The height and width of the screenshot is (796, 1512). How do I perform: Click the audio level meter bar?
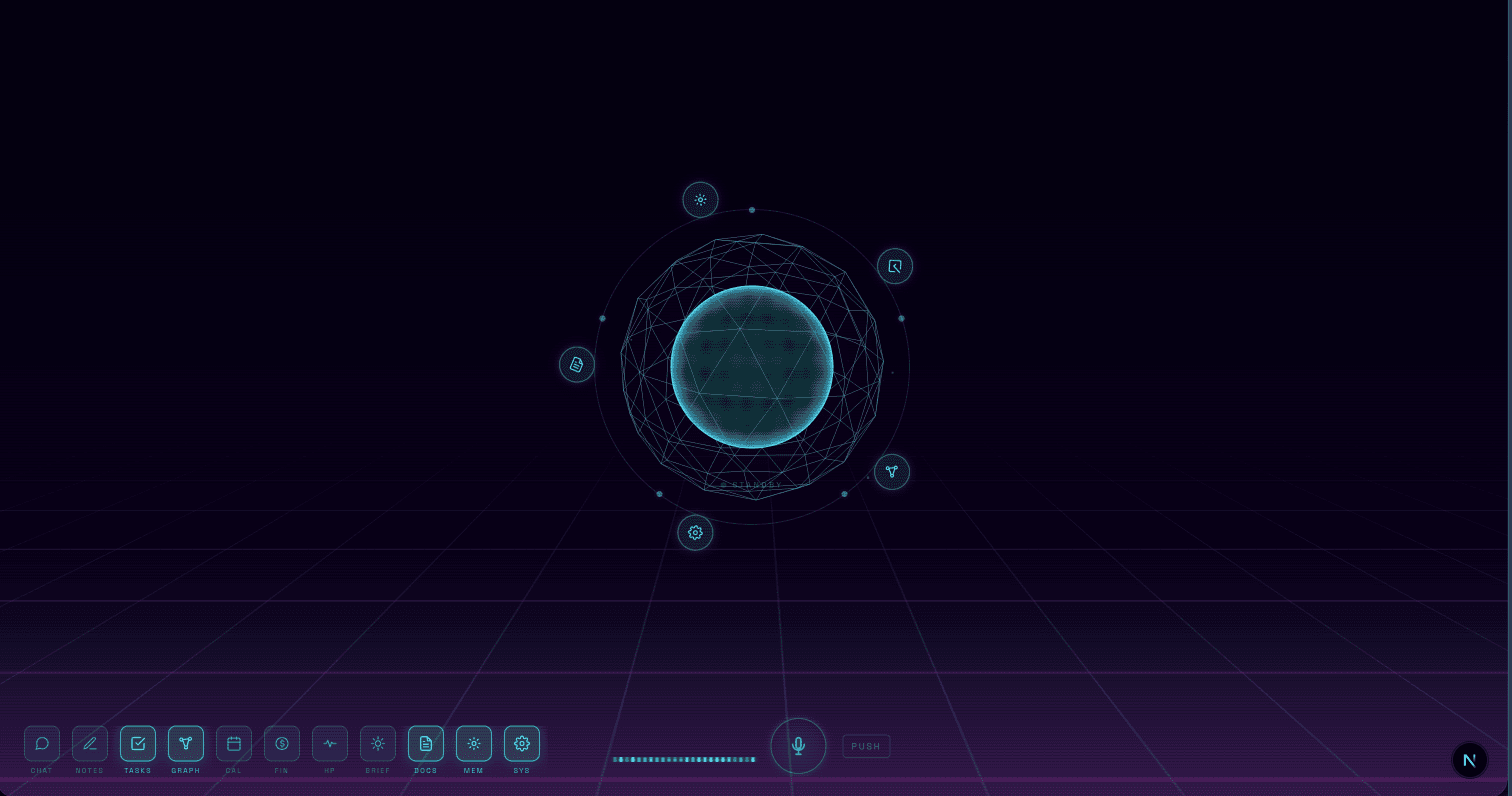click(x=684, y=759)
